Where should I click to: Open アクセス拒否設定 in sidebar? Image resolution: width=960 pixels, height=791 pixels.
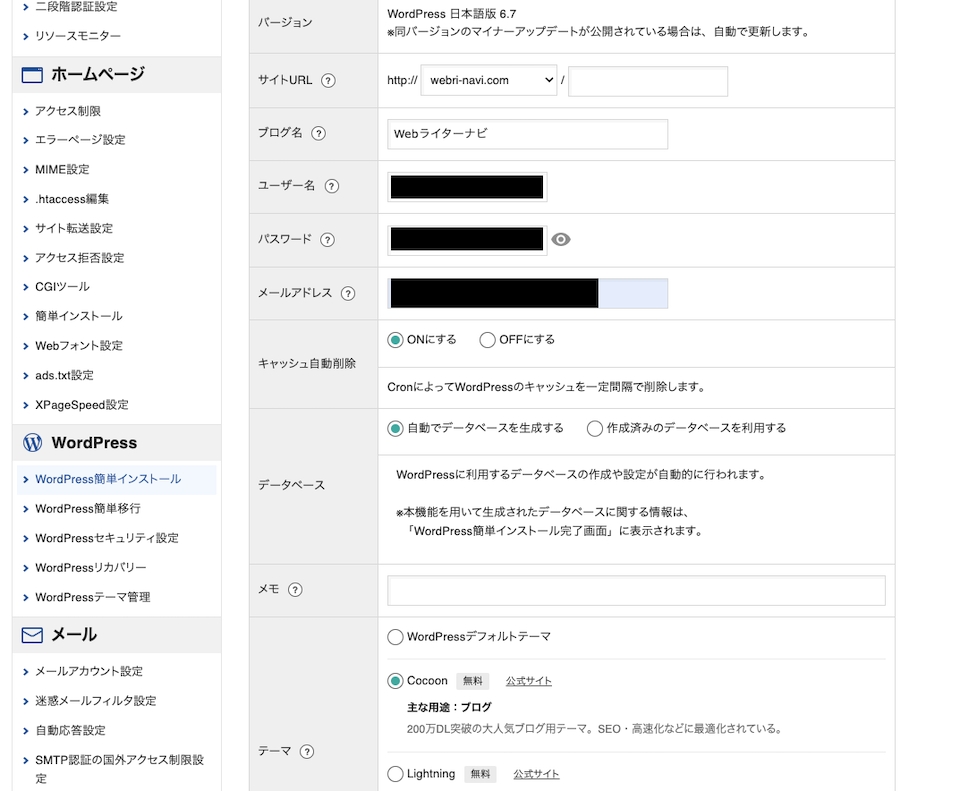point(80,258)
